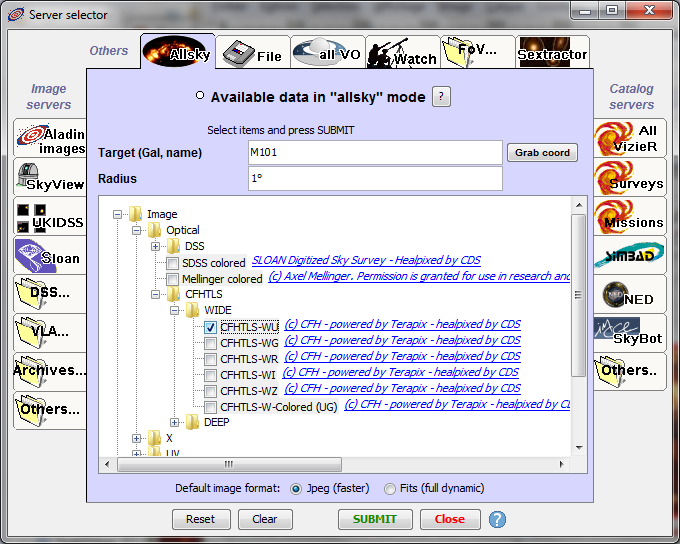Click the vertical scrollbar thumb in tree

[579, 295]
